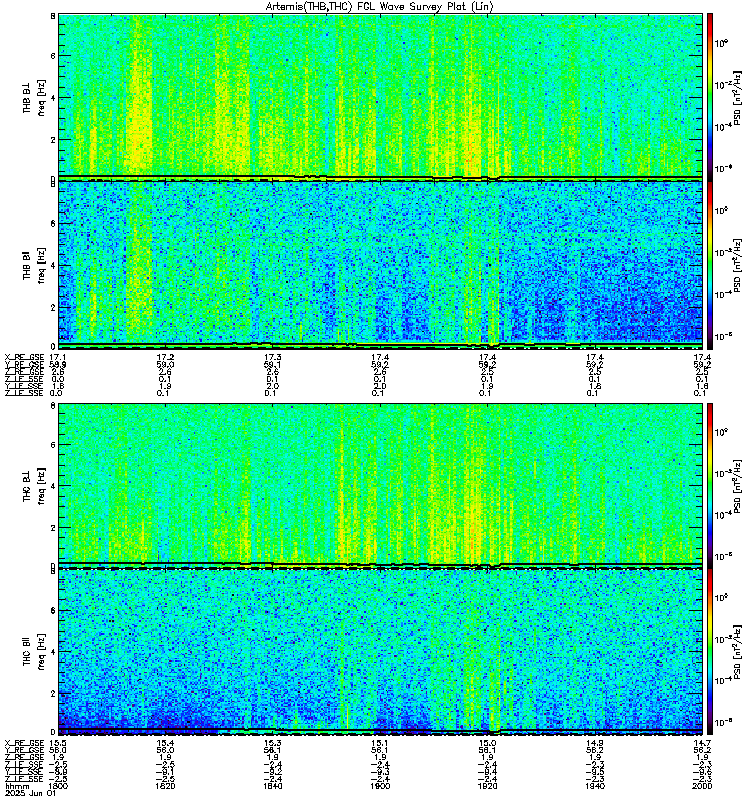Viewport: 750px width, 800px height.
Task: Click the 'PSD [nT²/Hz]' label of the bottom color bar
Action: 738,650
